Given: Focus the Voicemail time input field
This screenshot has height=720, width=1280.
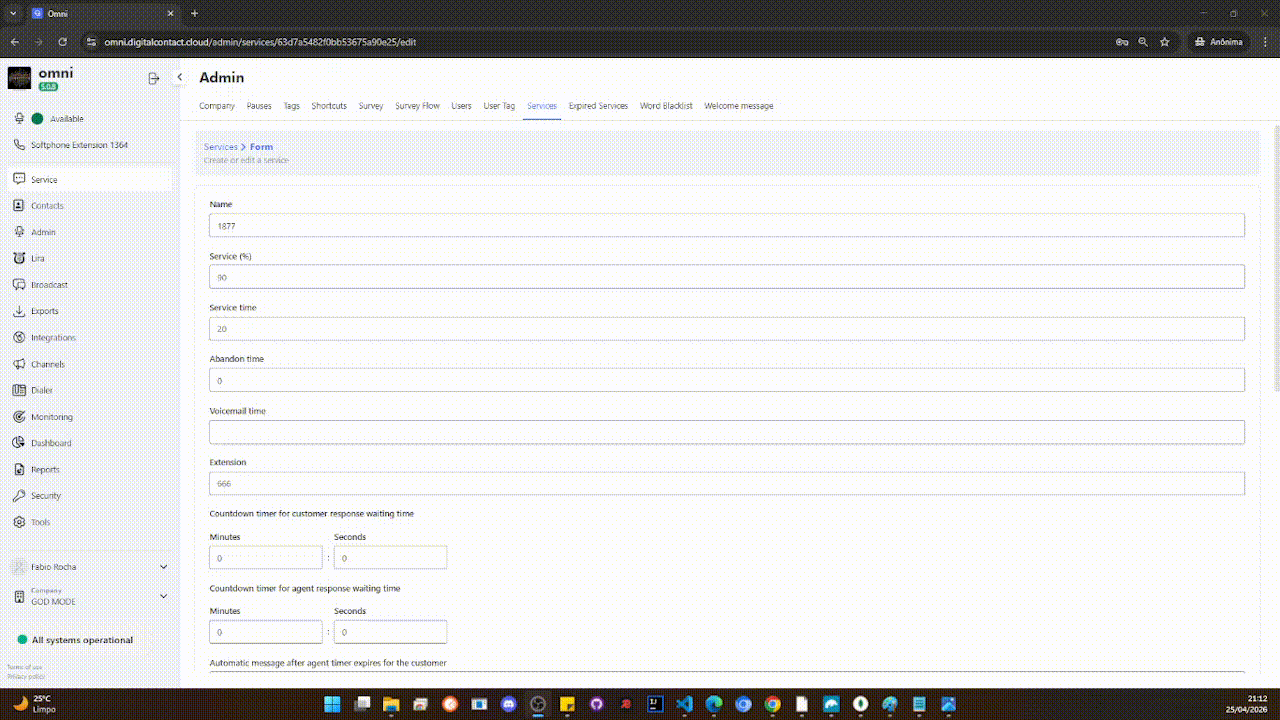Looking at the screenshot, I should pos(727,432).
